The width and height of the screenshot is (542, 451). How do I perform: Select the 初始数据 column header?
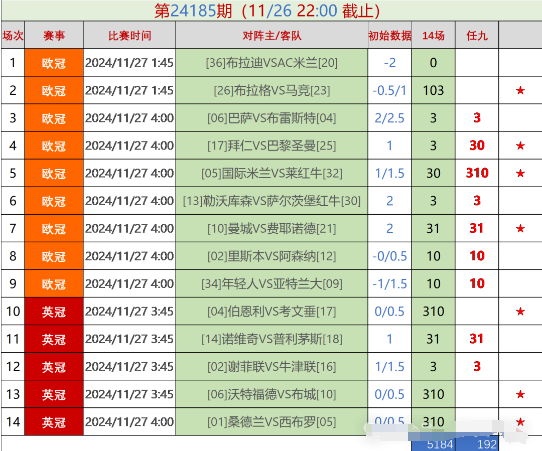pos(390,35)
